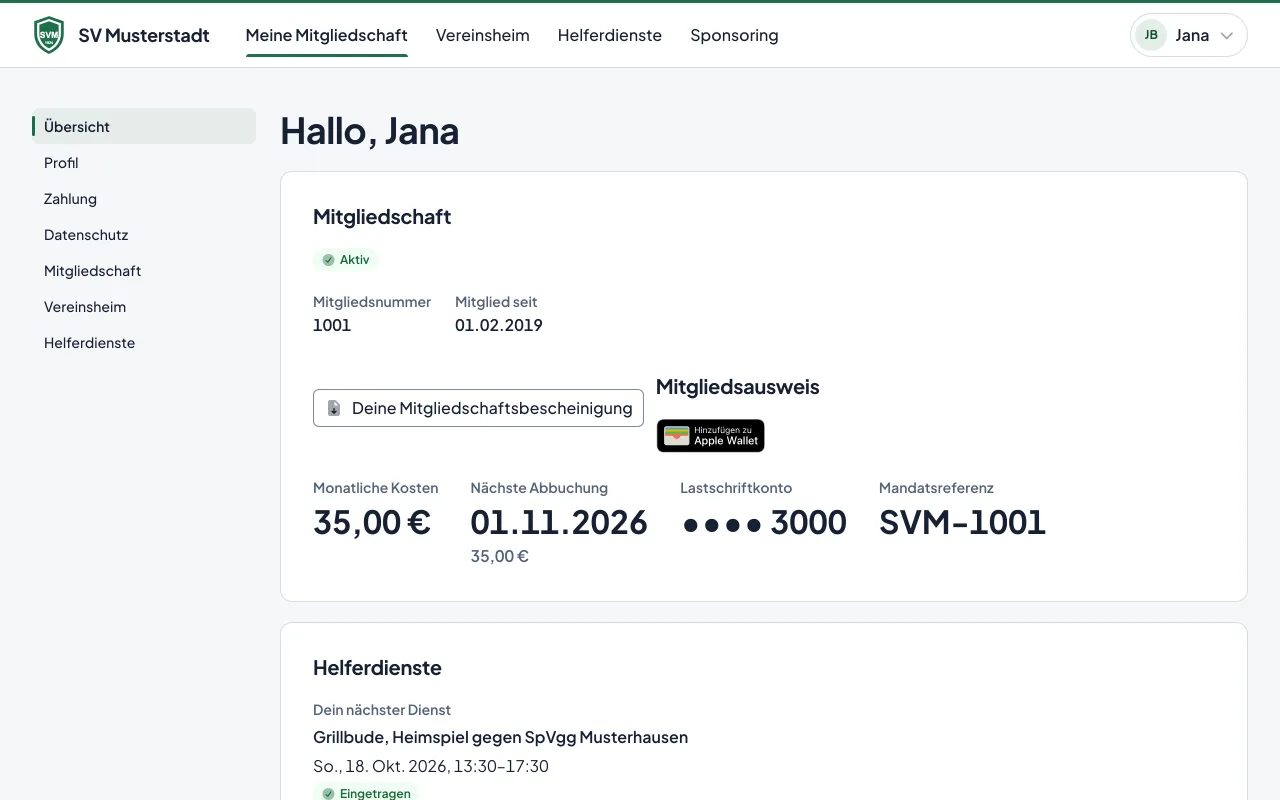Click the Hallo, Jana heading
This screenshot has width=1280, height=800.
pos(369,131)
